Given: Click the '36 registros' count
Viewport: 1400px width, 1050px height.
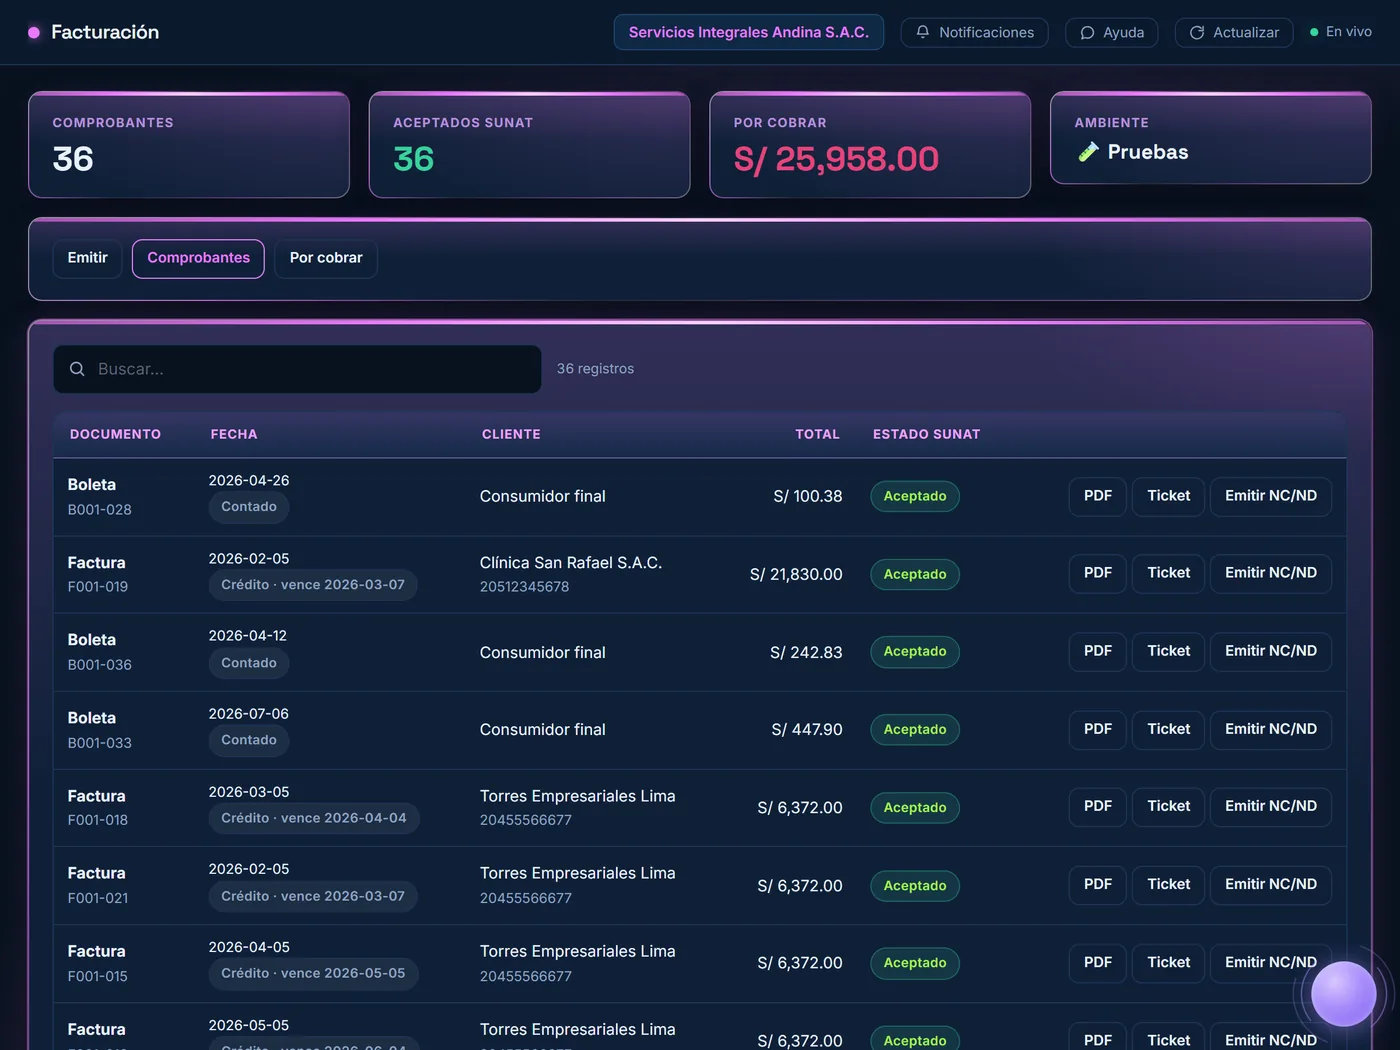Looking at the screenshot, I should pyautogui.click(x=595, y=369).
